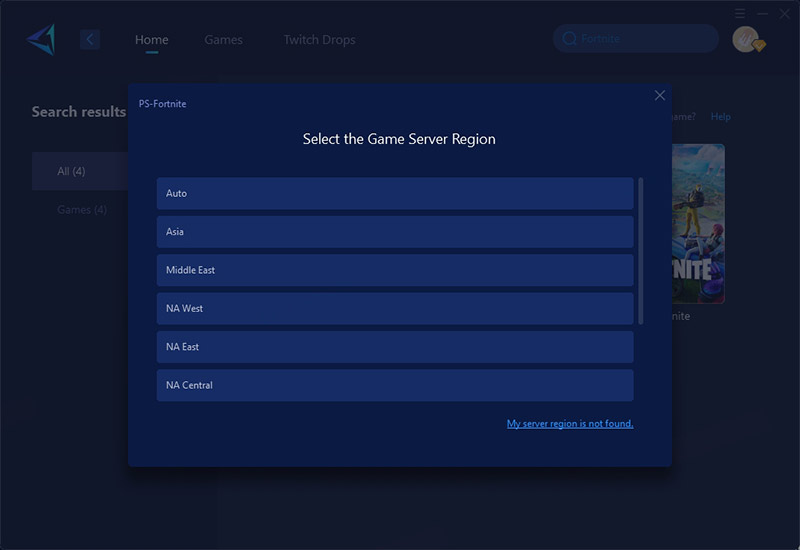Choose the Asia server region
Image resolution: width=800 pixels, height=550 pixels.
395,232
